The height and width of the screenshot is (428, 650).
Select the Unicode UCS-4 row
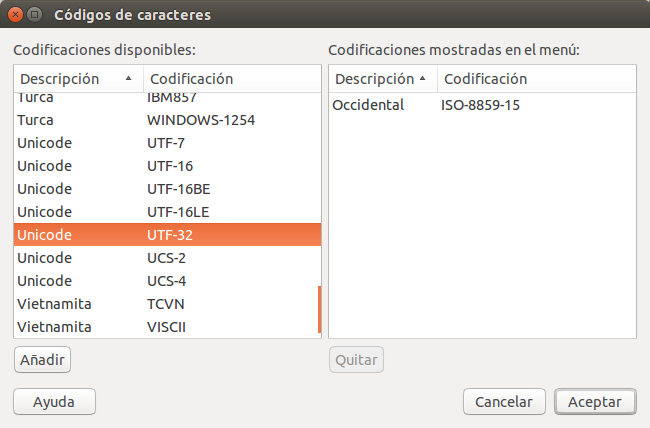tap(166, 281)
